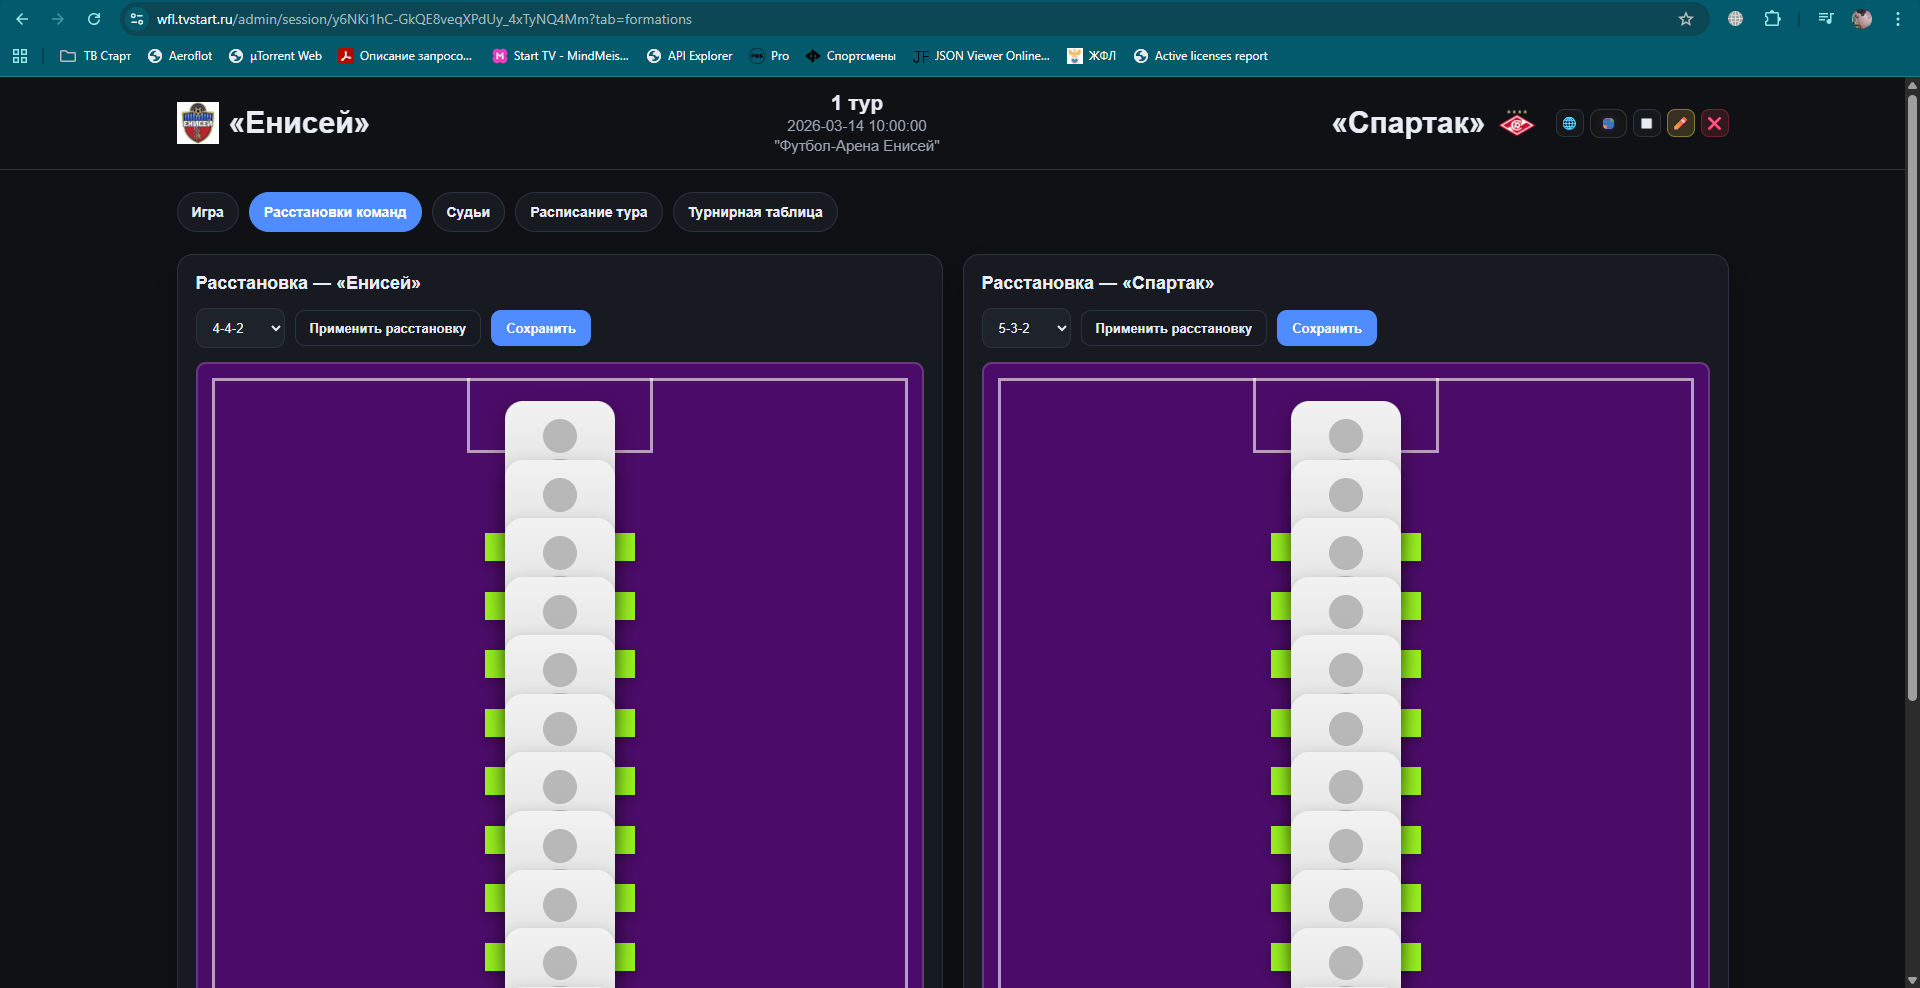
Task: Bookmark this page with the star icon
Action: coord(1686,19)
